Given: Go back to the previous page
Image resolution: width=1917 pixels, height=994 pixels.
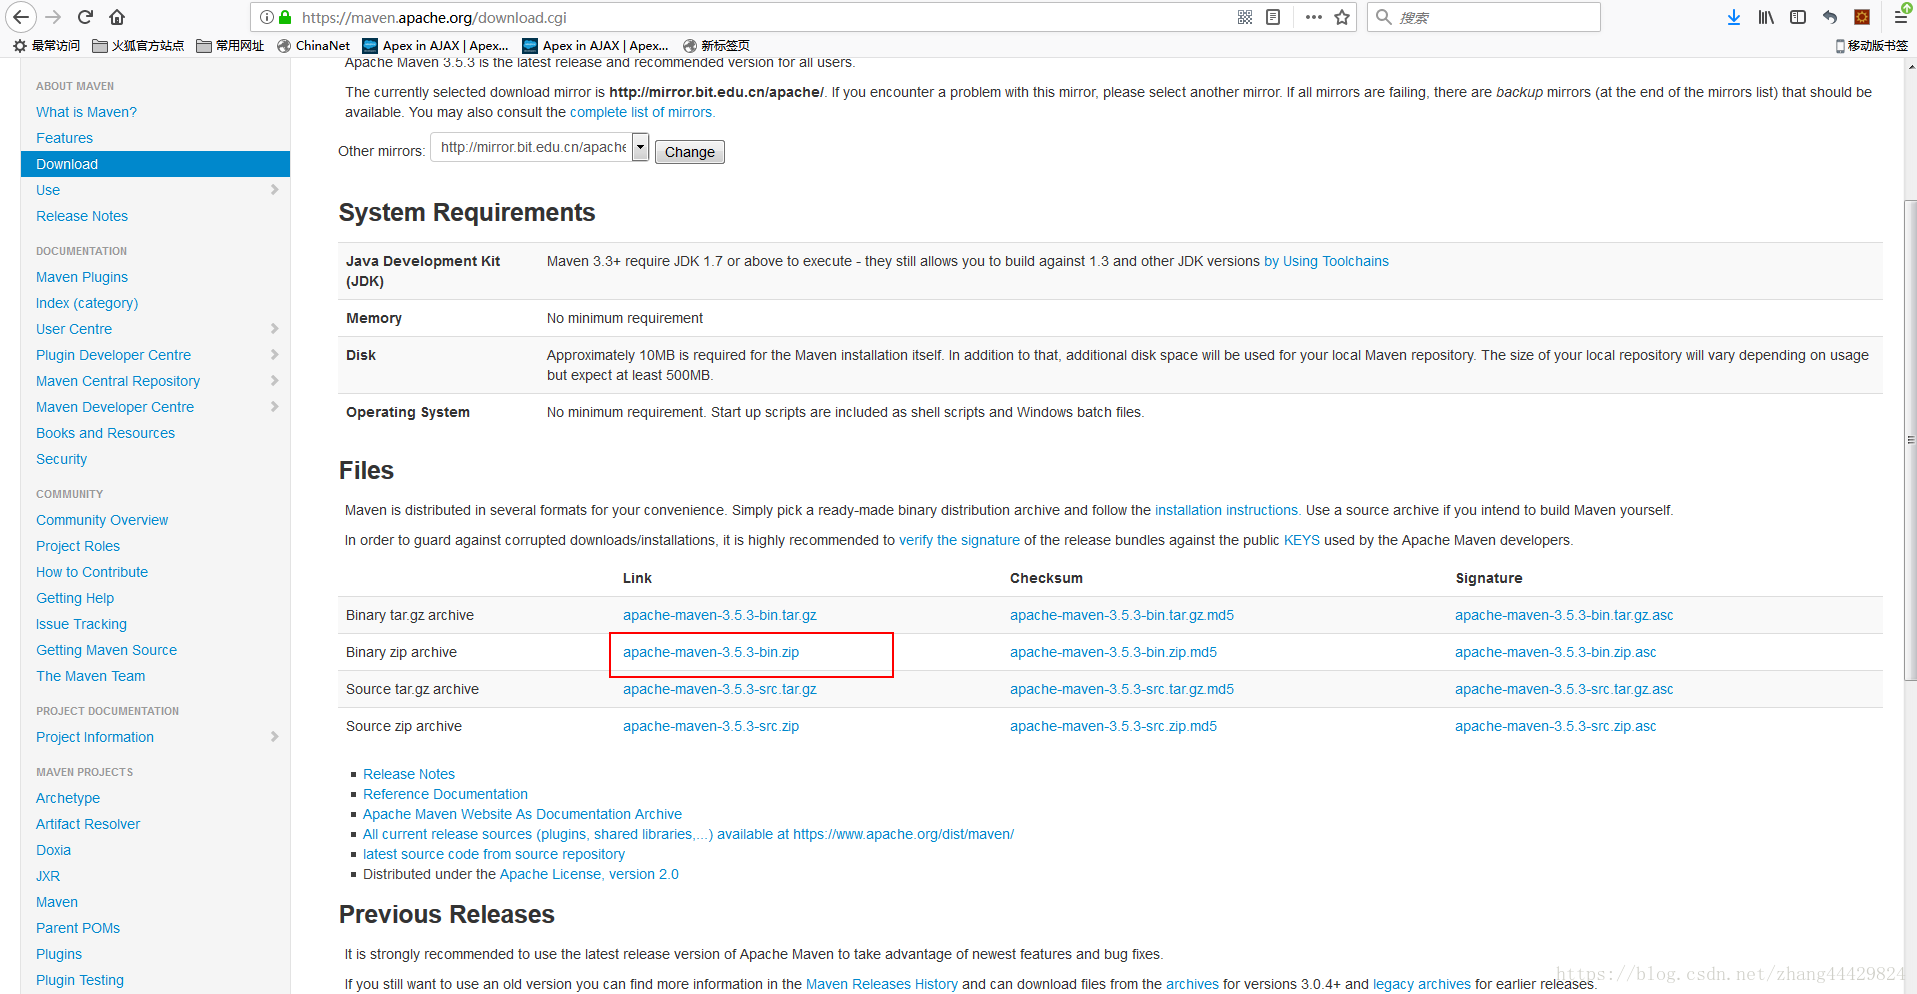Looking at the screenshot, I should click(x=21, y=17).
